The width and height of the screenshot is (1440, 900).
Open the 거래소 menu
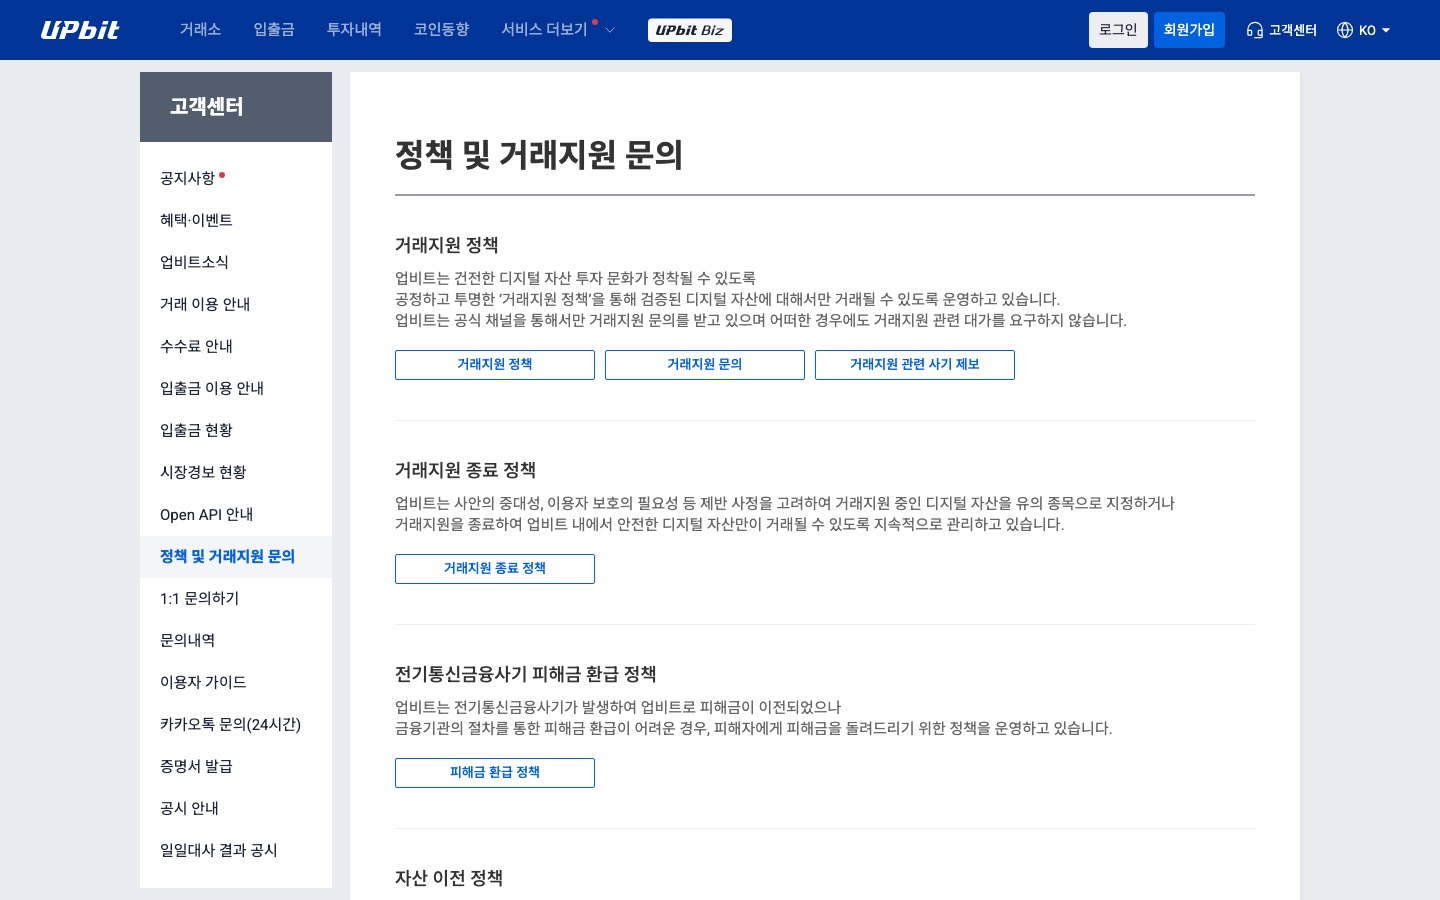(x=200, y=30)
